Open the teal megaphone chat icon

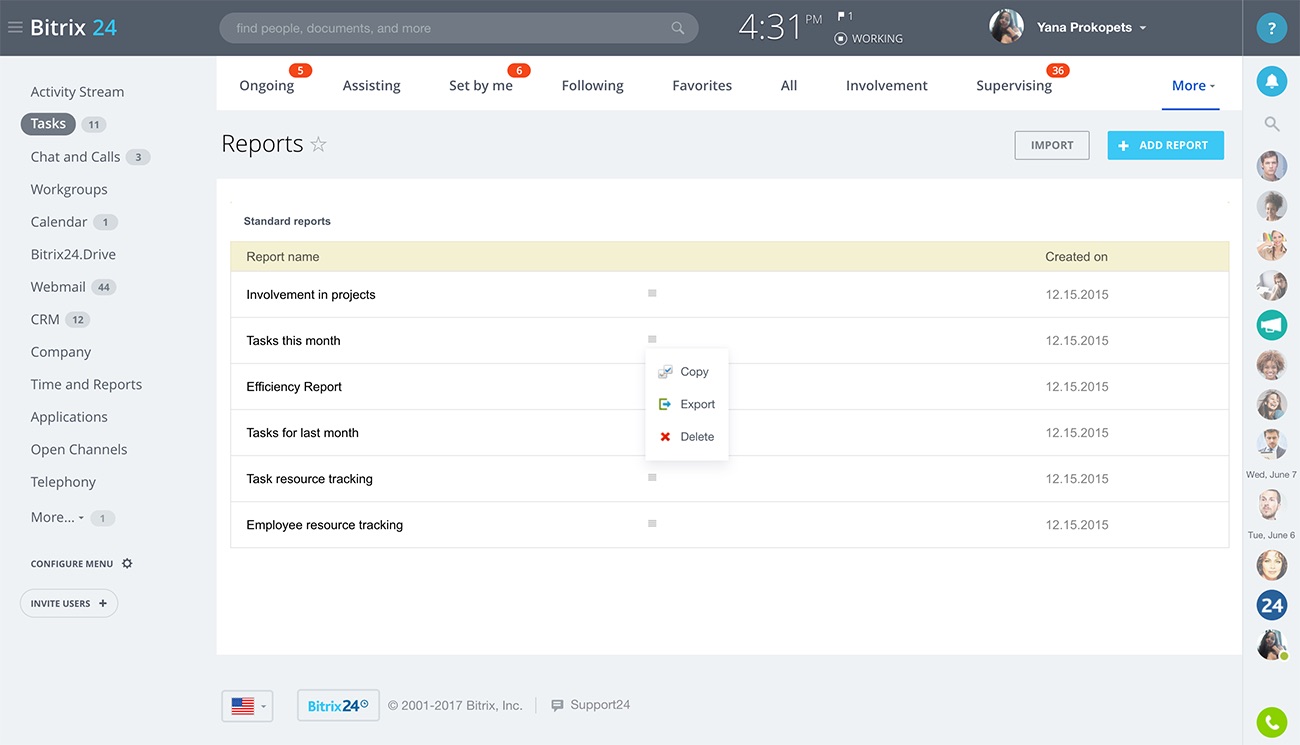click(1271, 325)
